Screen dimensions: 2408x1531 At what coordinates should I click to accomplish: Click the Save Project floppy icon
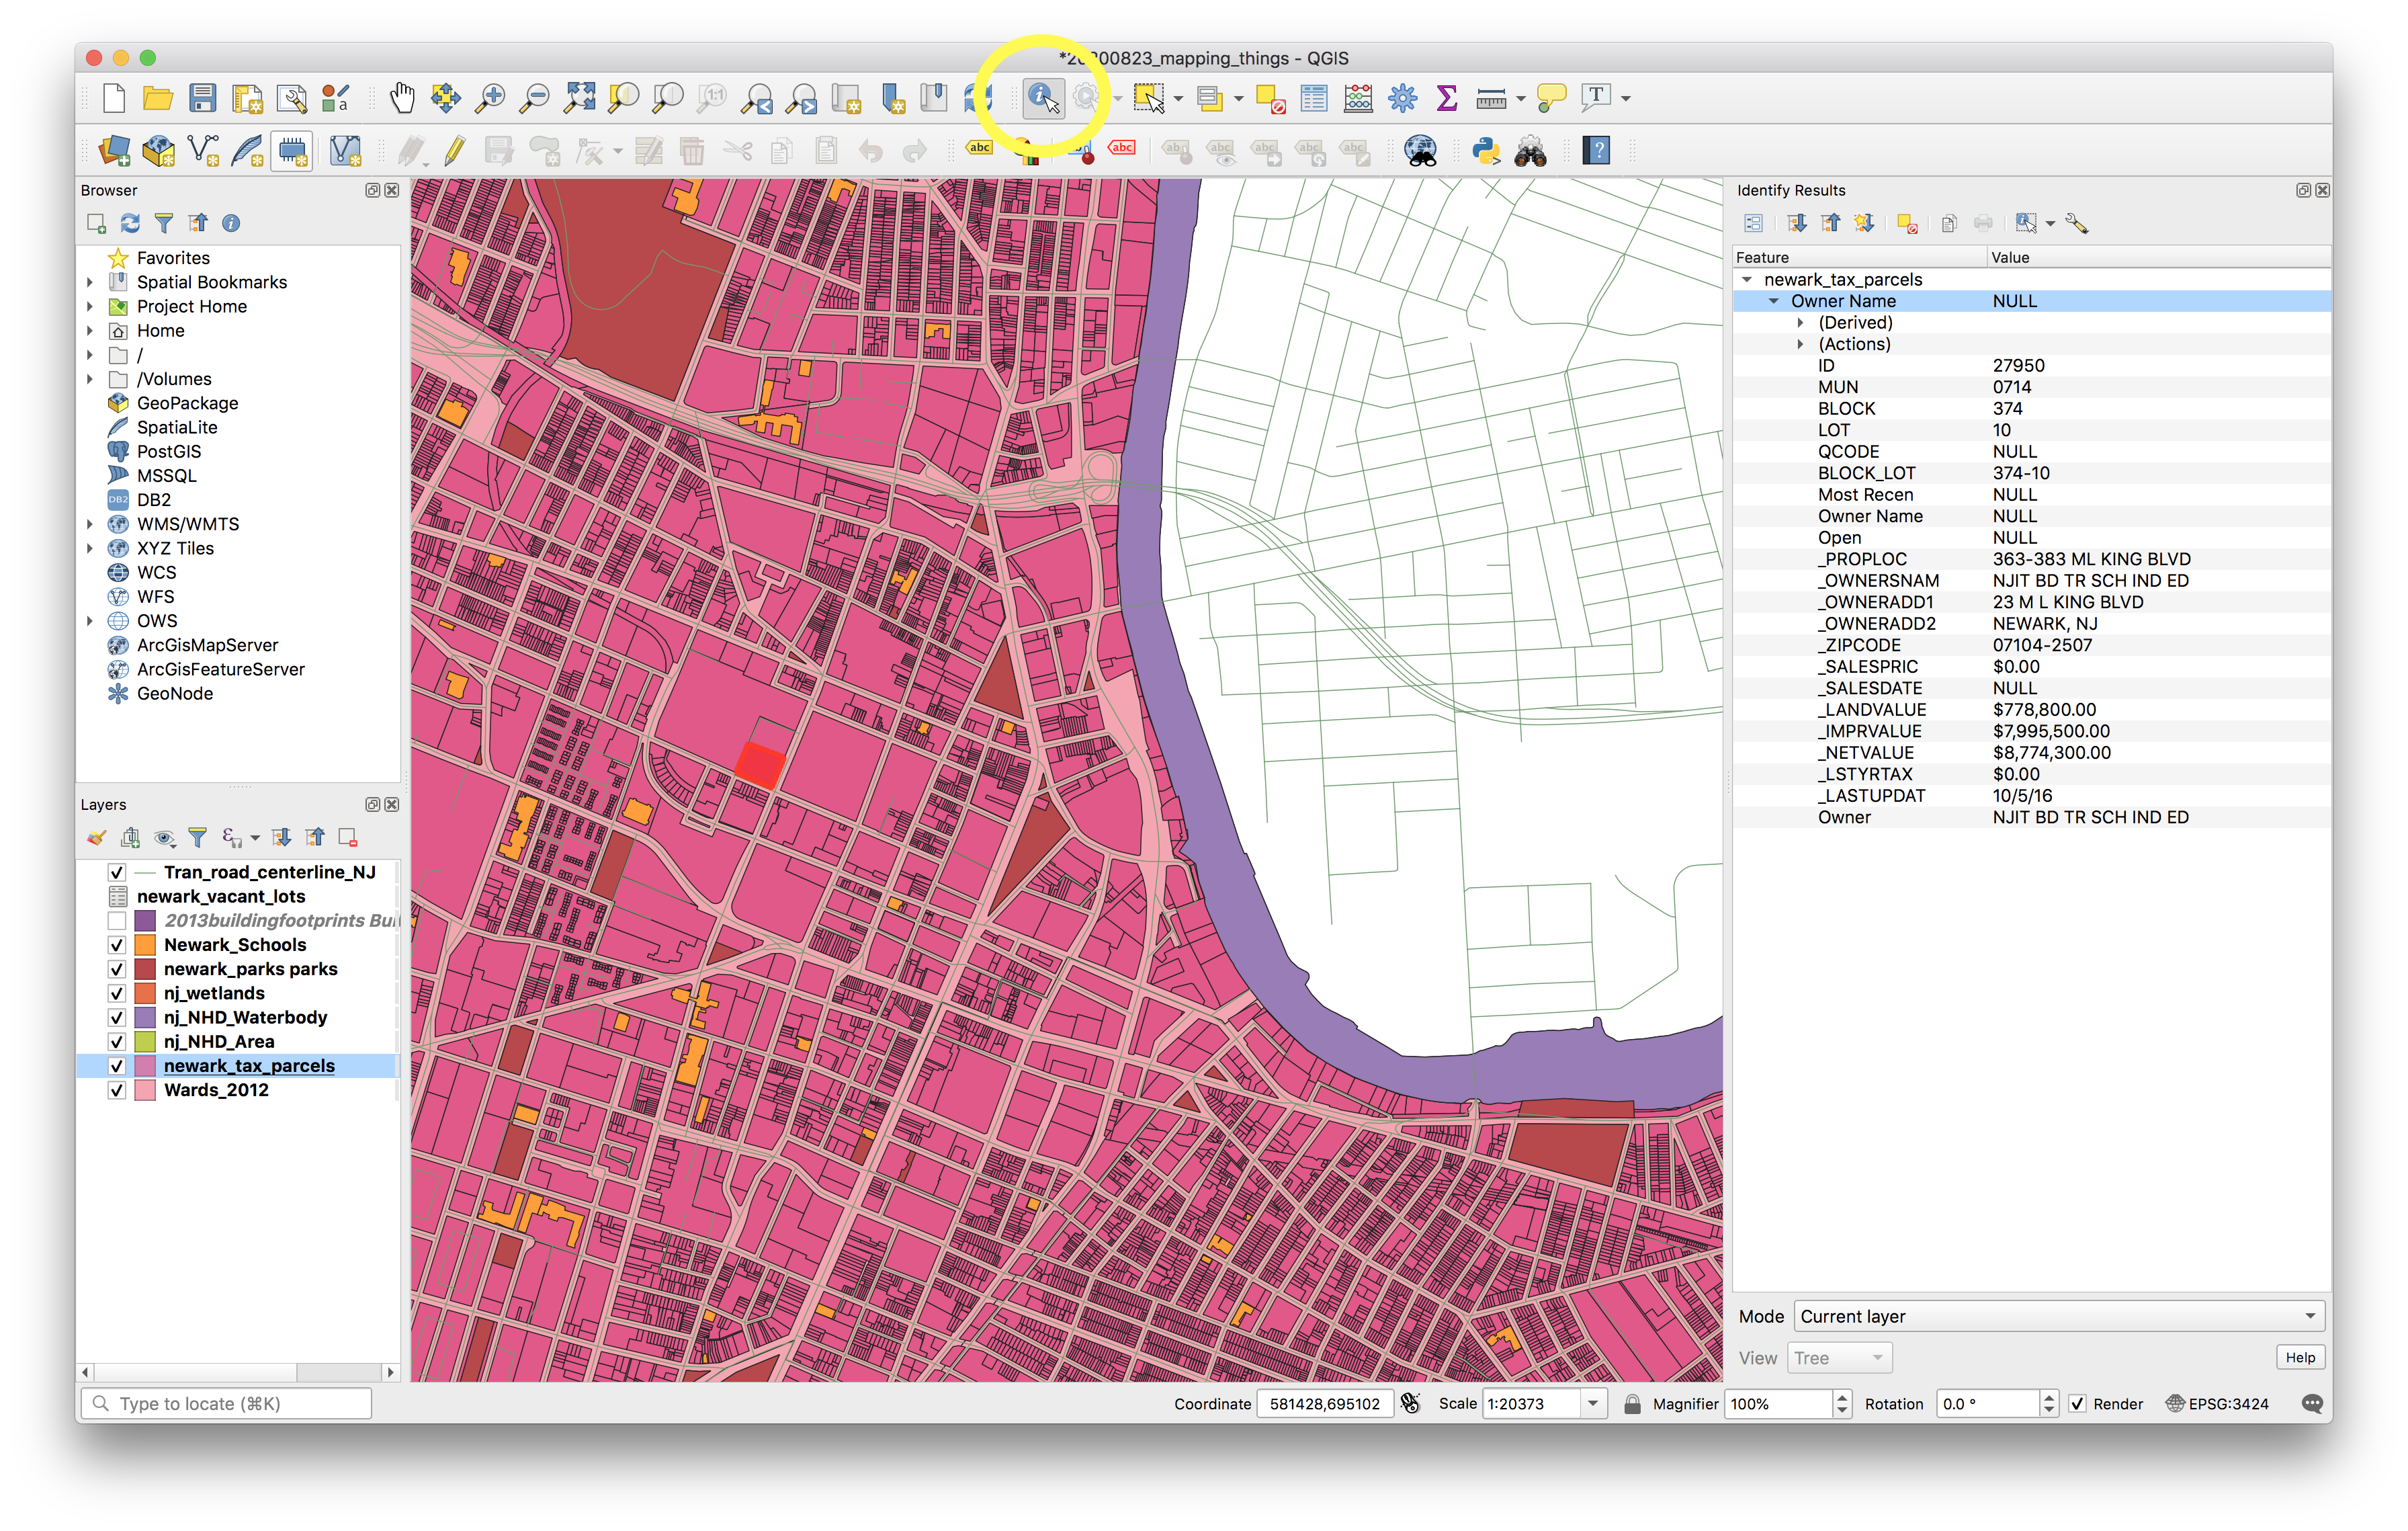(203, 98)
